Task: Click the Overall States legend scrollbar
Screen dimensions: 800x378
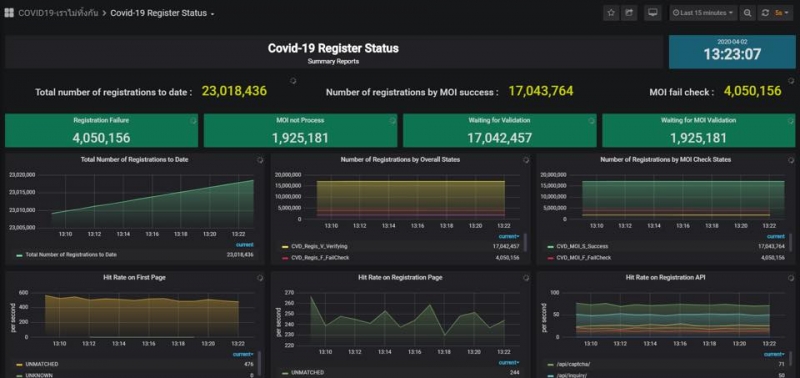Action: 525,243
